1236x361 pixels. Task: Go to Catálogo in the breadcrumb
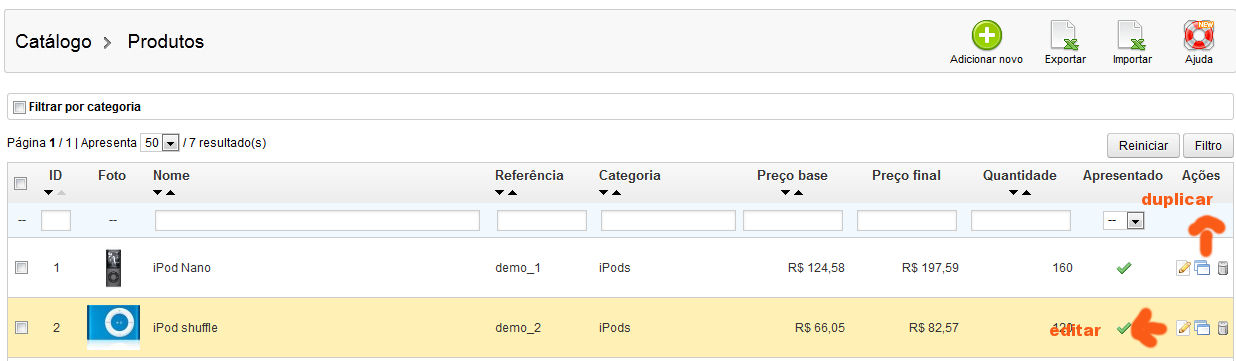(x=53, y=42)
